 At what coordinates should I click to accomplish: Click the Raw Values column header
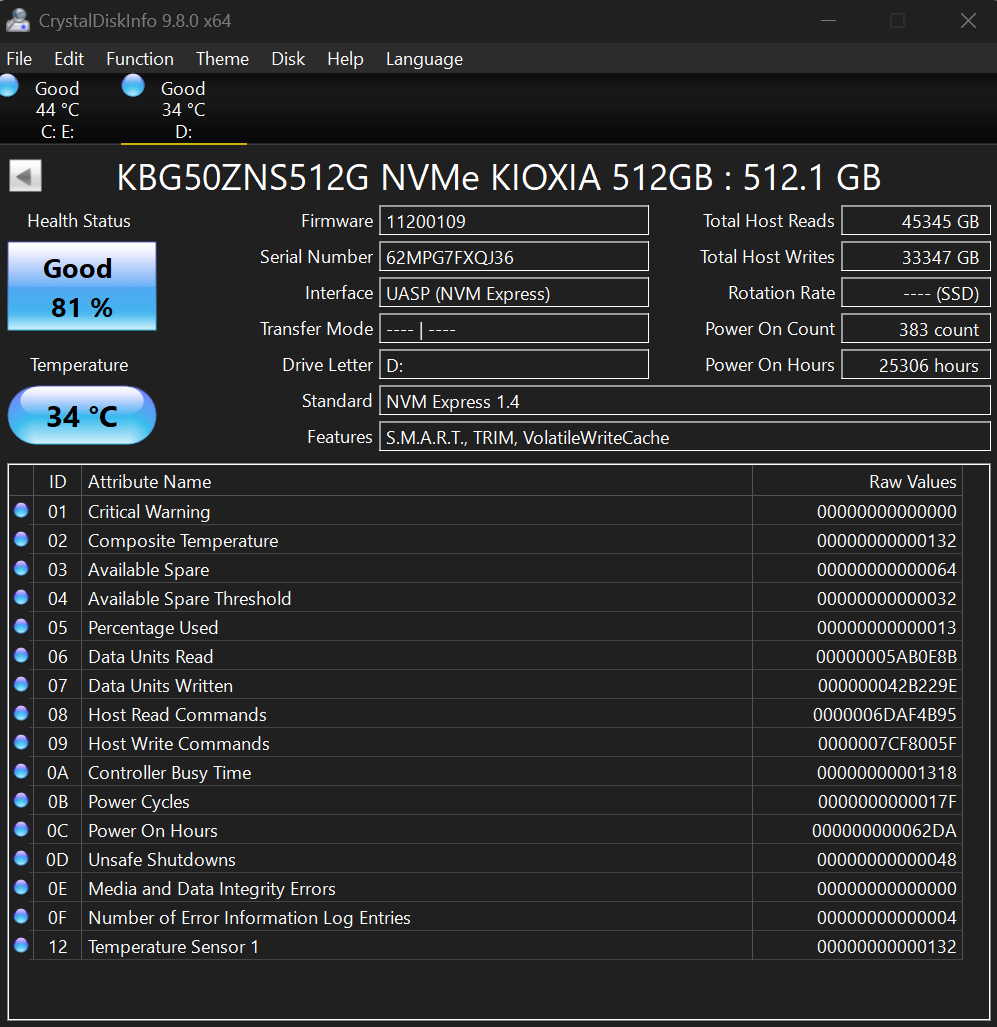[x=857, y=481]
